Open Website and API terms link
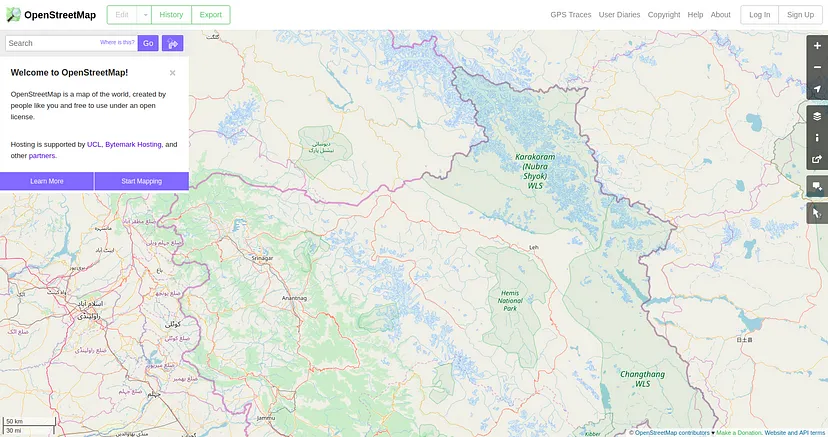 tap(795, 433)
